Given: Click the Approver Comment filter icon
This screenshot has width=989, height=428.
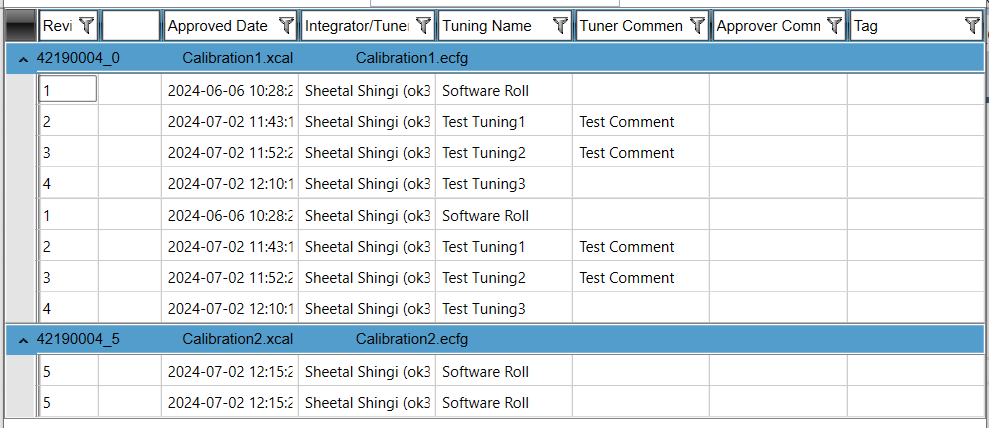Looking at the screenshot, I should 834,26.
